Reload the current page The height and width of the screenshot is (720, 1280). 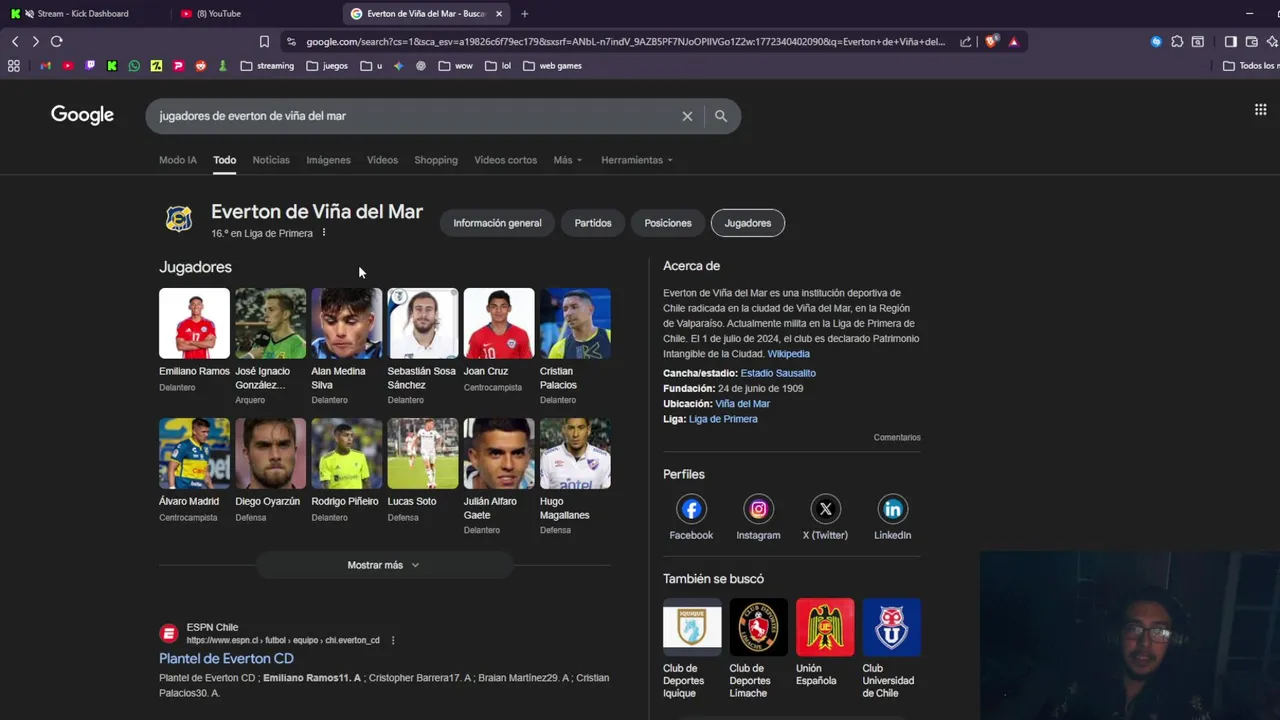[x=56, y=41]
